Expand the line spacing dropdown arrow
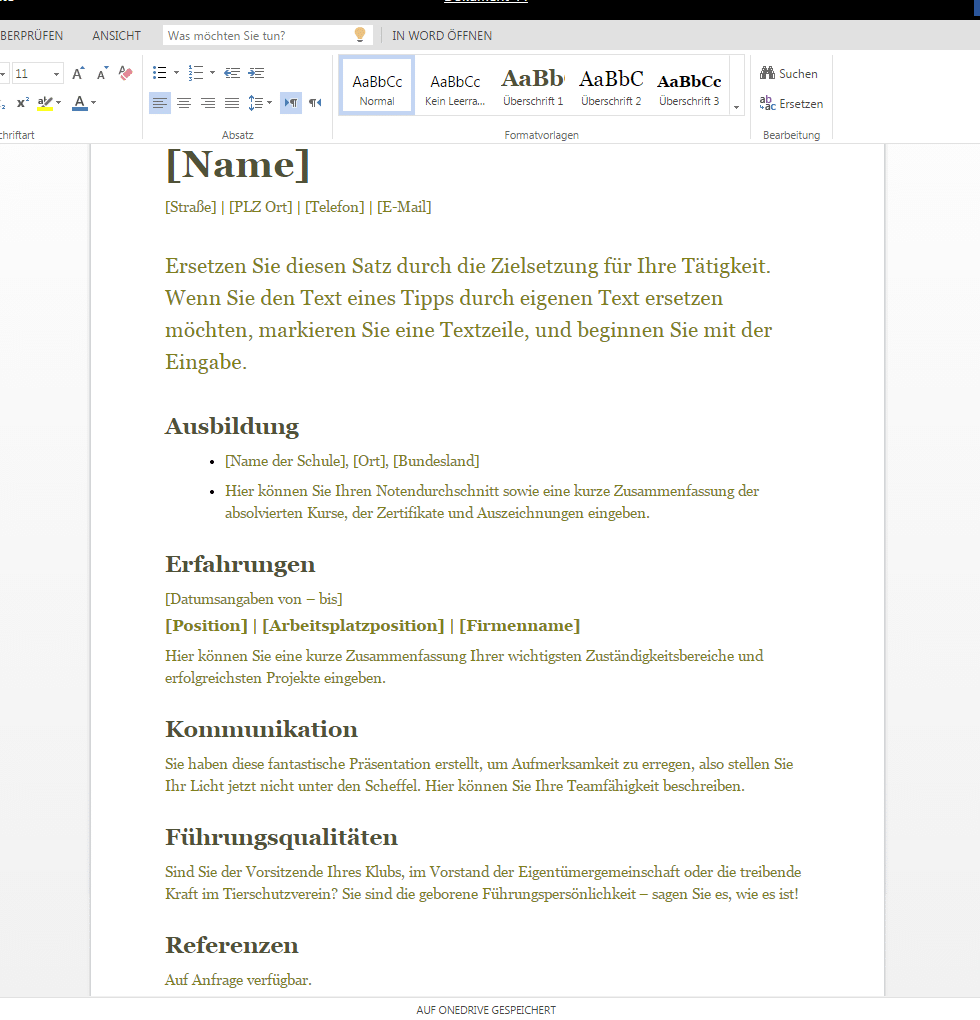 coord(269,103)
